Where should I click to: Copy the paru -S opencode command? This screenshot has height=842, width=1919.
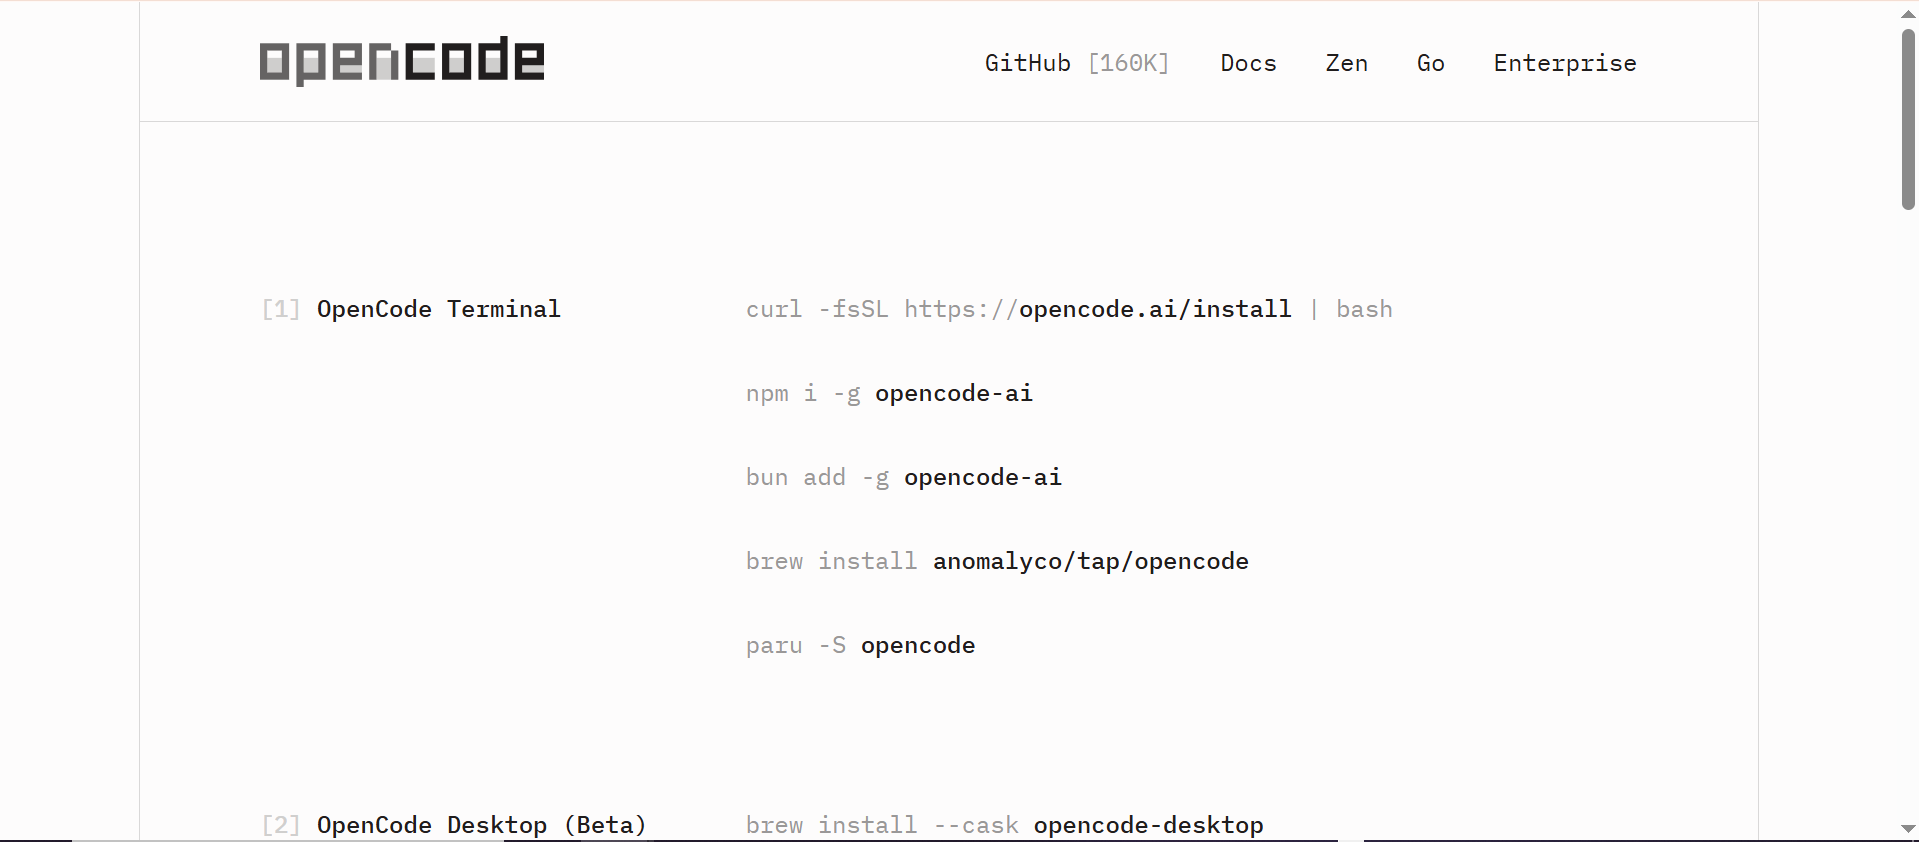click(860, 645)
